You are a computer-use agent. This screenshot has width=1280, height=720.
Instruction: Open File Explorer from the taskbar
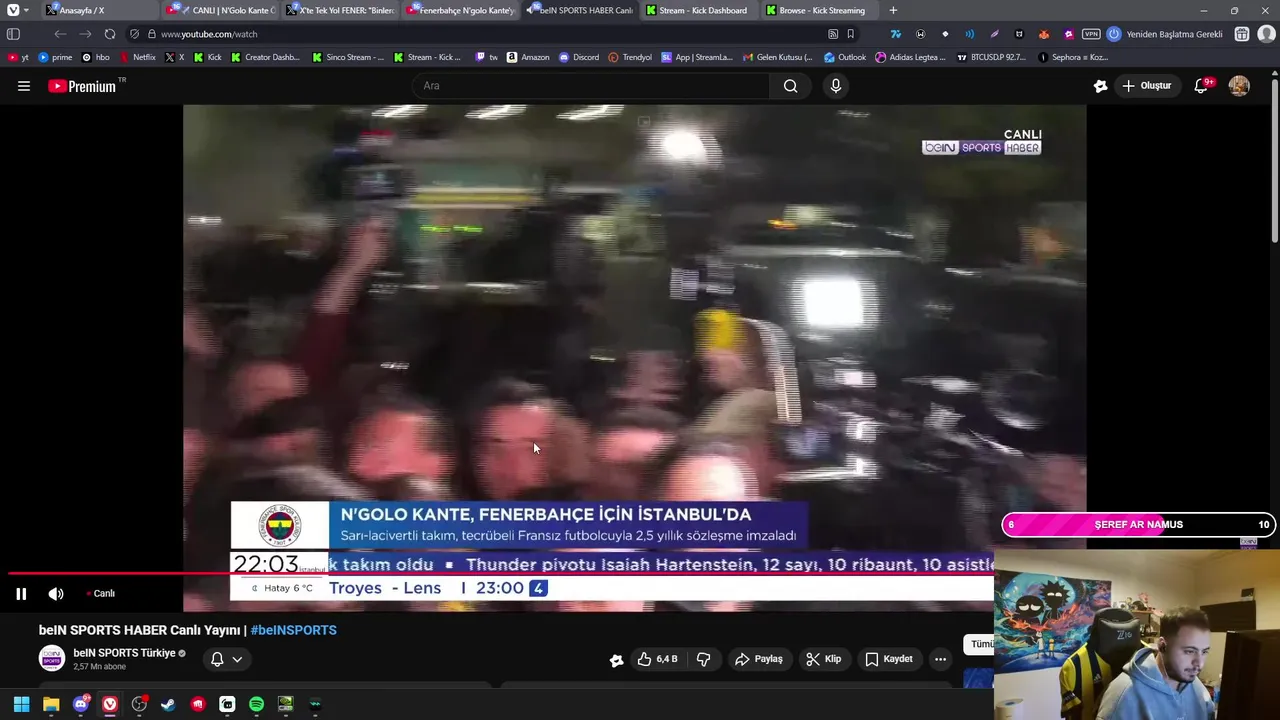(51, 704)
